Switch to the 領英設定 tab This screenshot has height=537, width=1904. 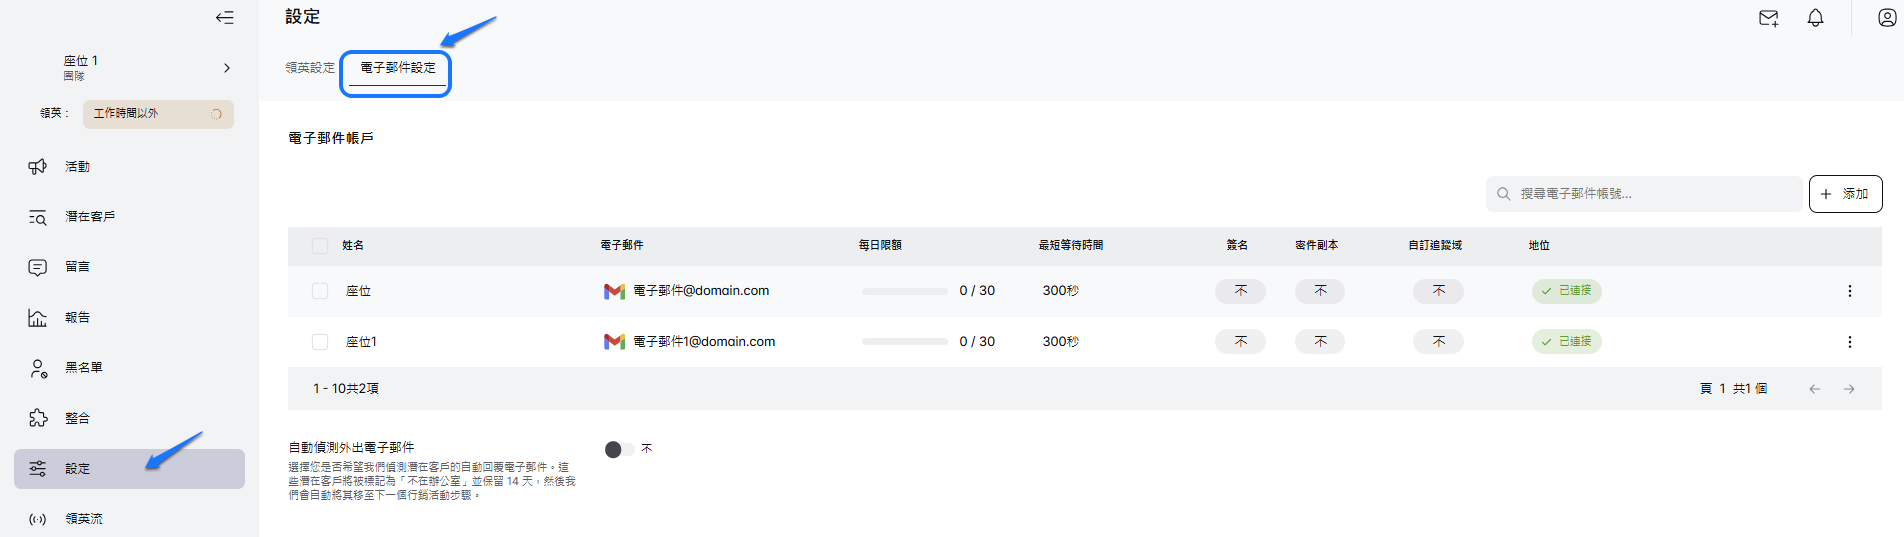point(310,68)
